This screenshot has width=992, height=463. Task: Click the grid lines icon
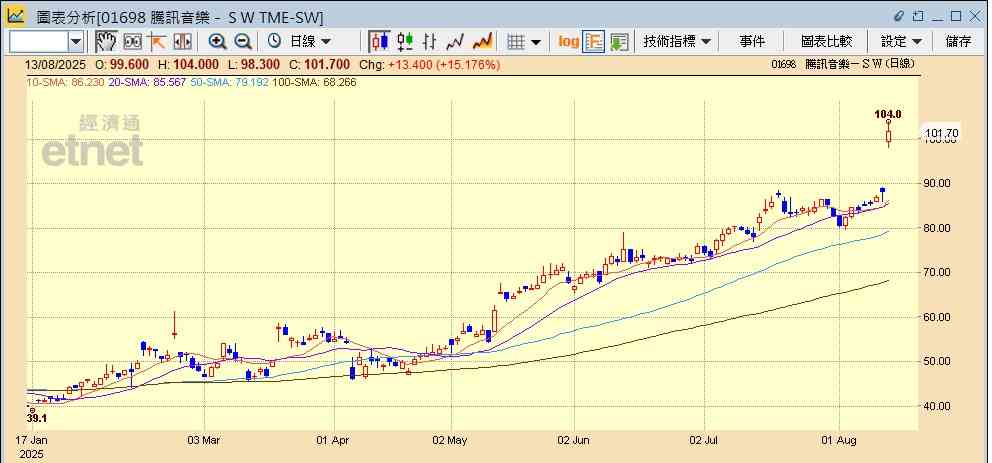tap(516, 42)
